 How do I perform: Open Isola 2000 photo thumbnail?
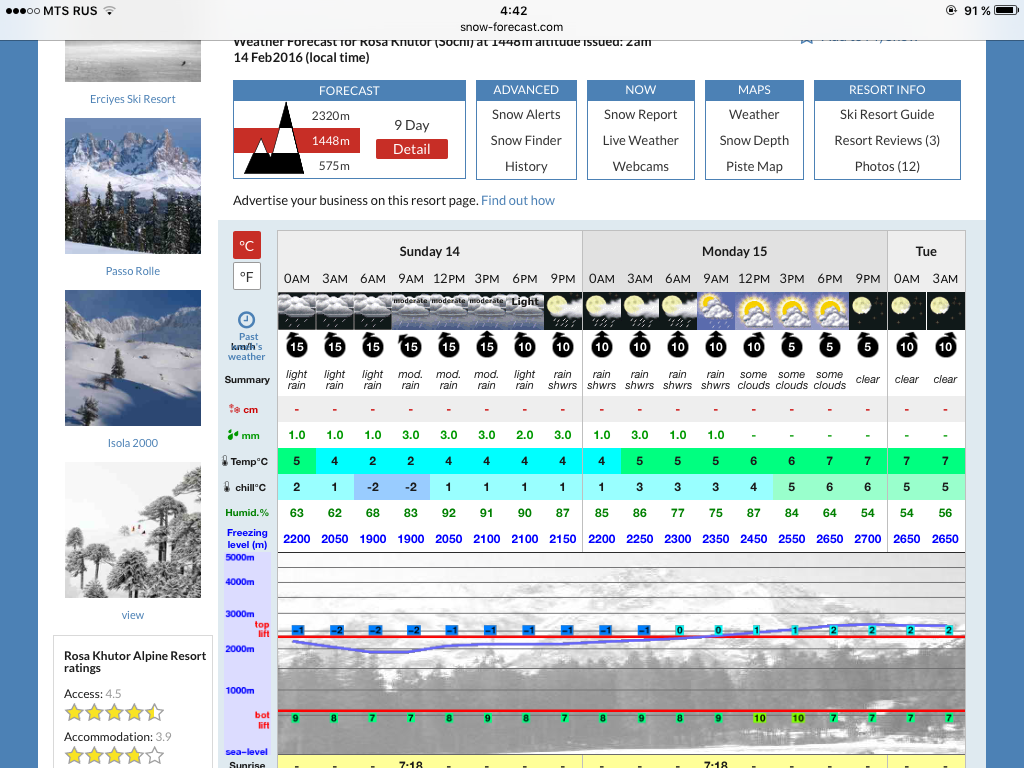tap(133, 358)
